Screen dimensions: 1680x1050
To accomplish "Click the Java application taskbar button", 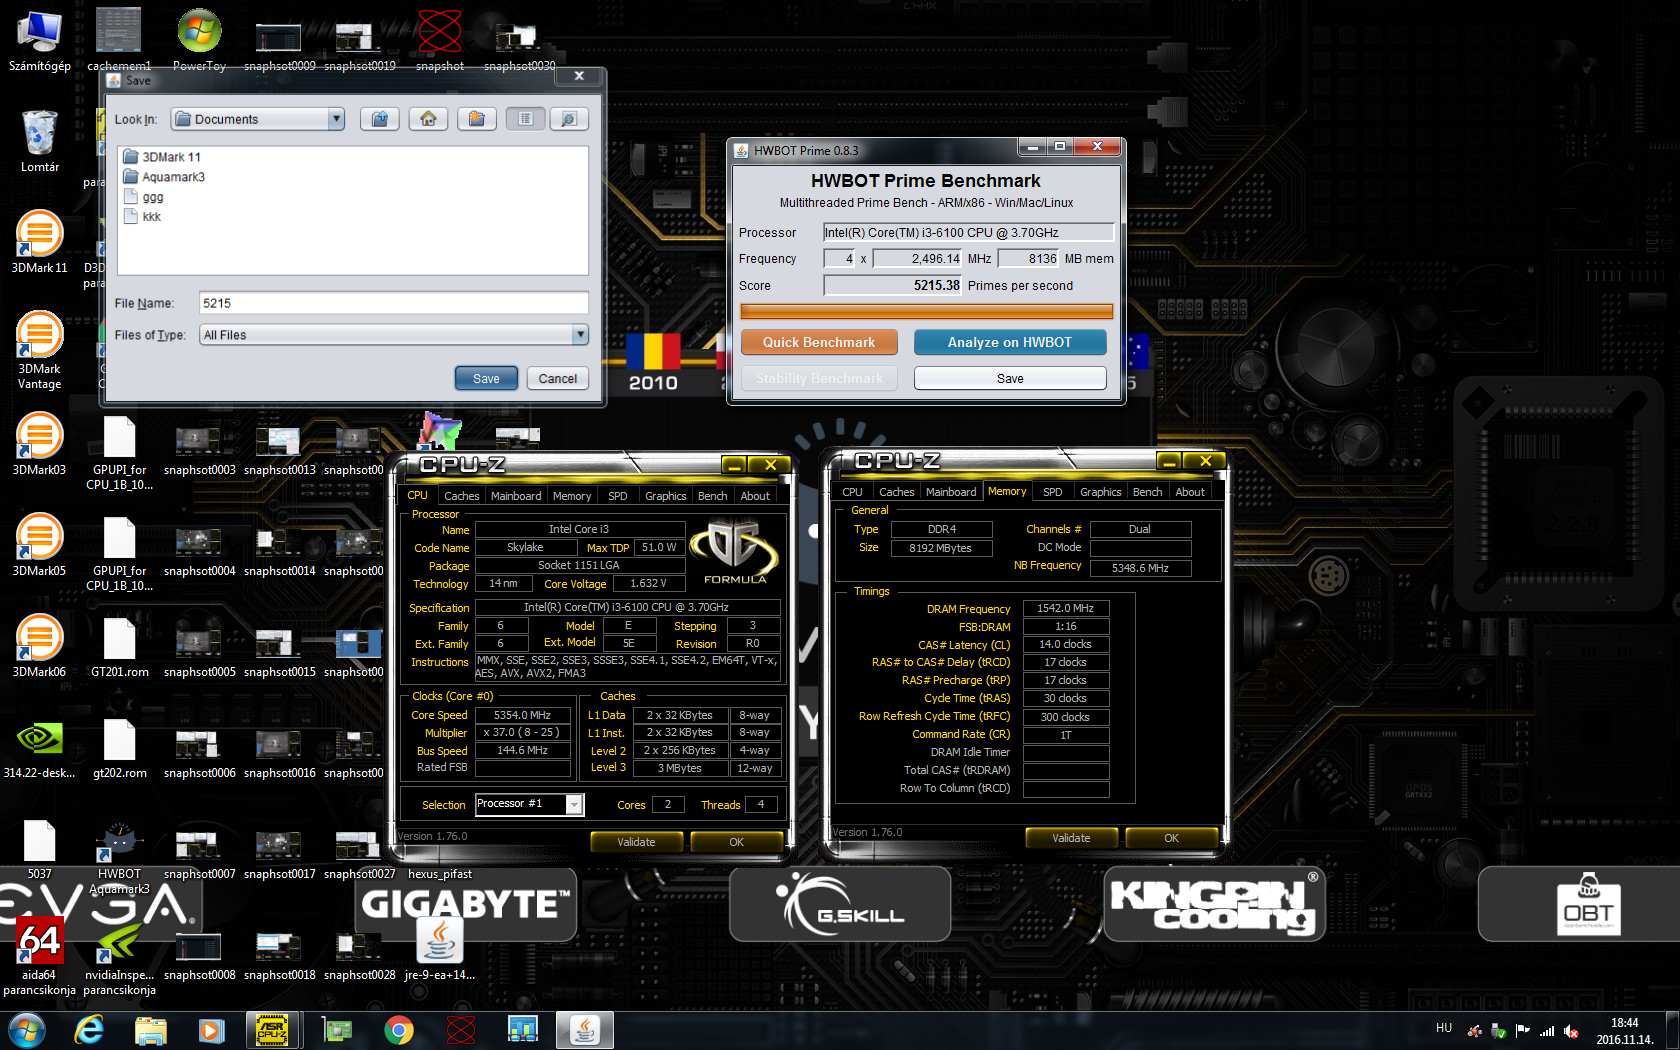I will [585, 1029].
